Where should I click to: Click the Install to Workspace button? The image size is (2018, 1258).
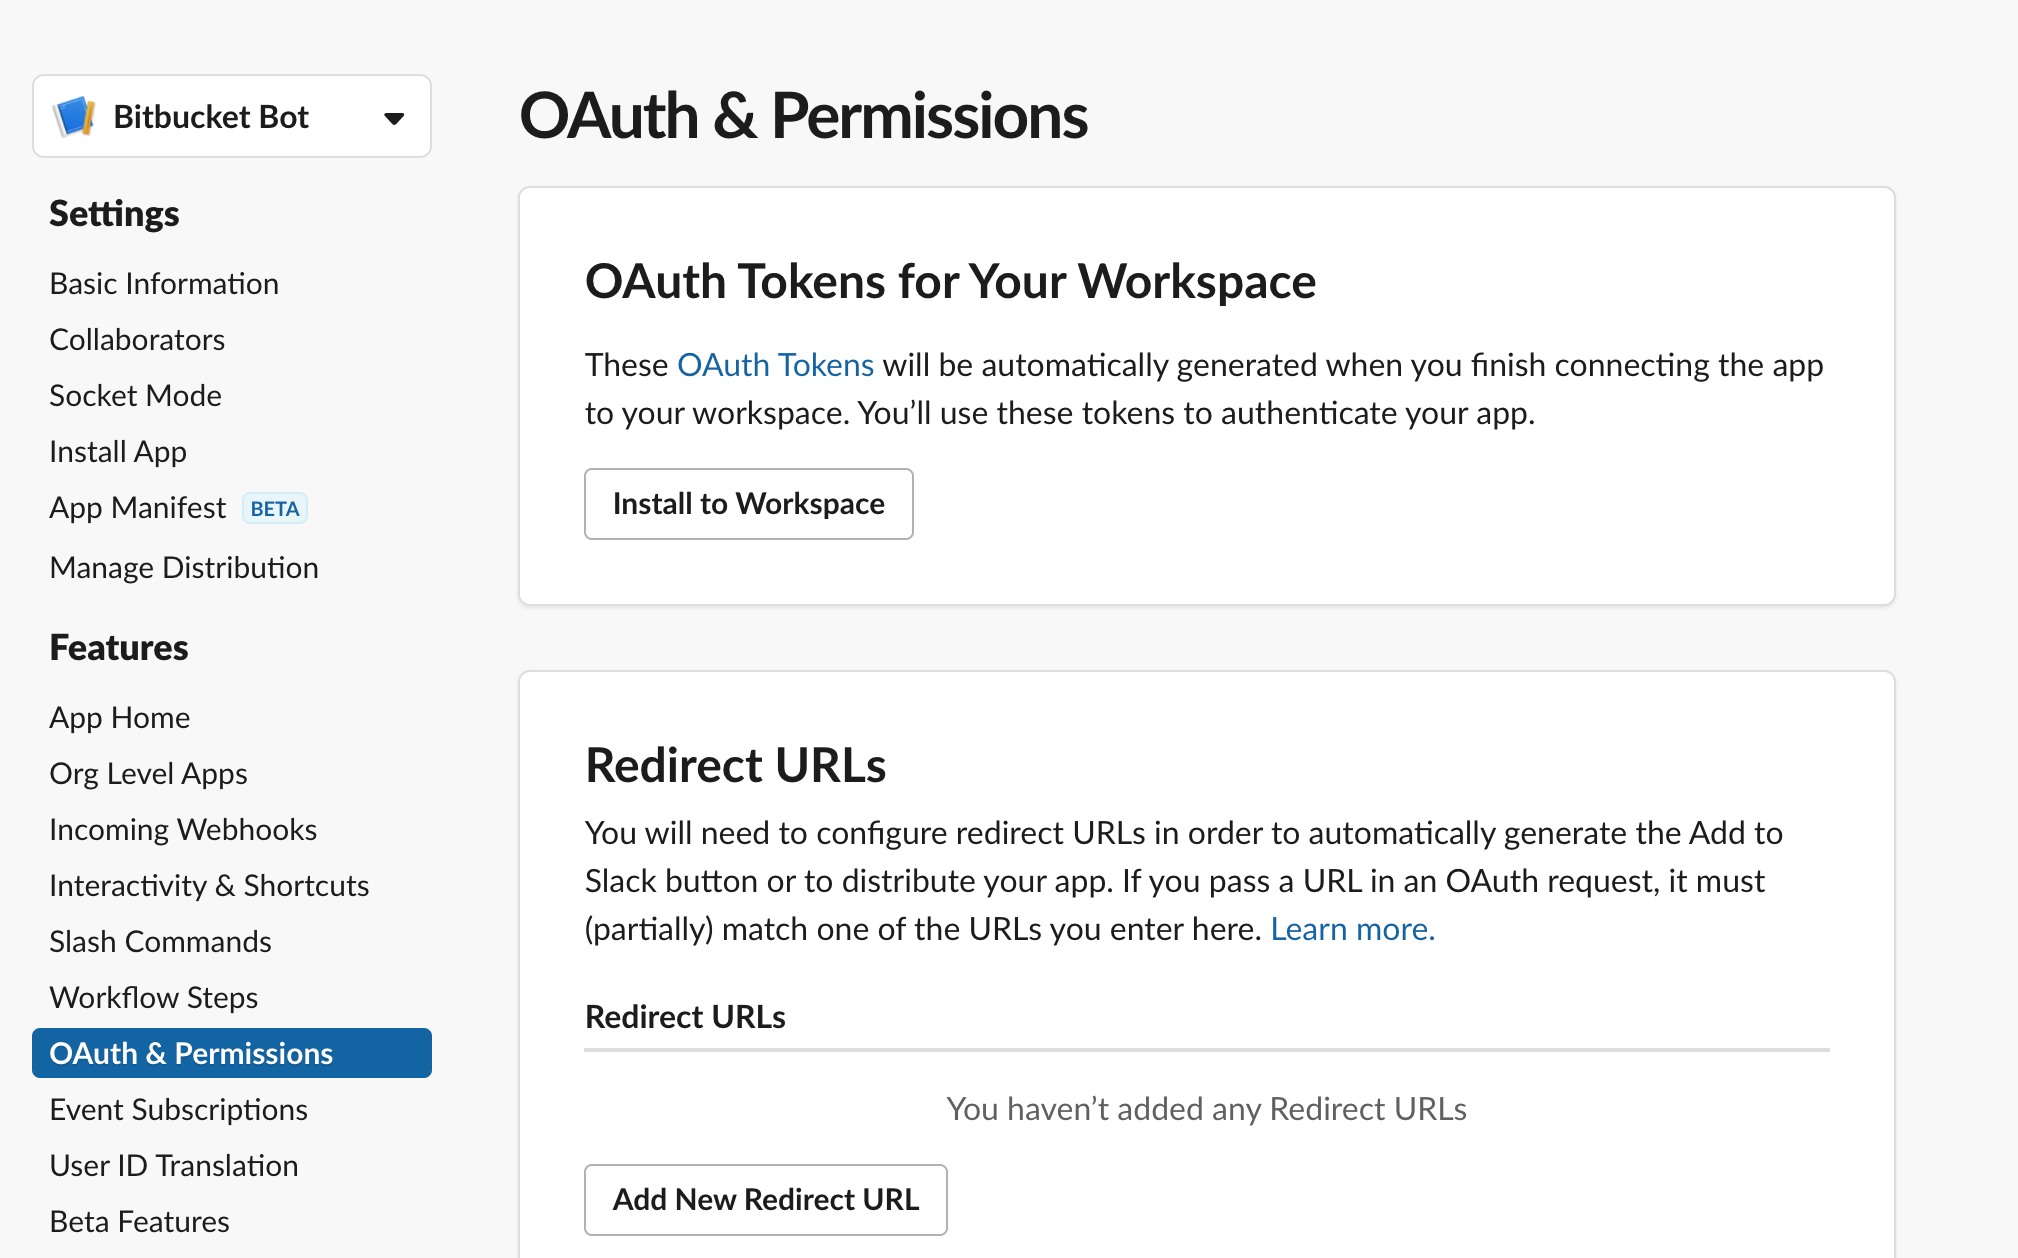click(x=748, y=504)
